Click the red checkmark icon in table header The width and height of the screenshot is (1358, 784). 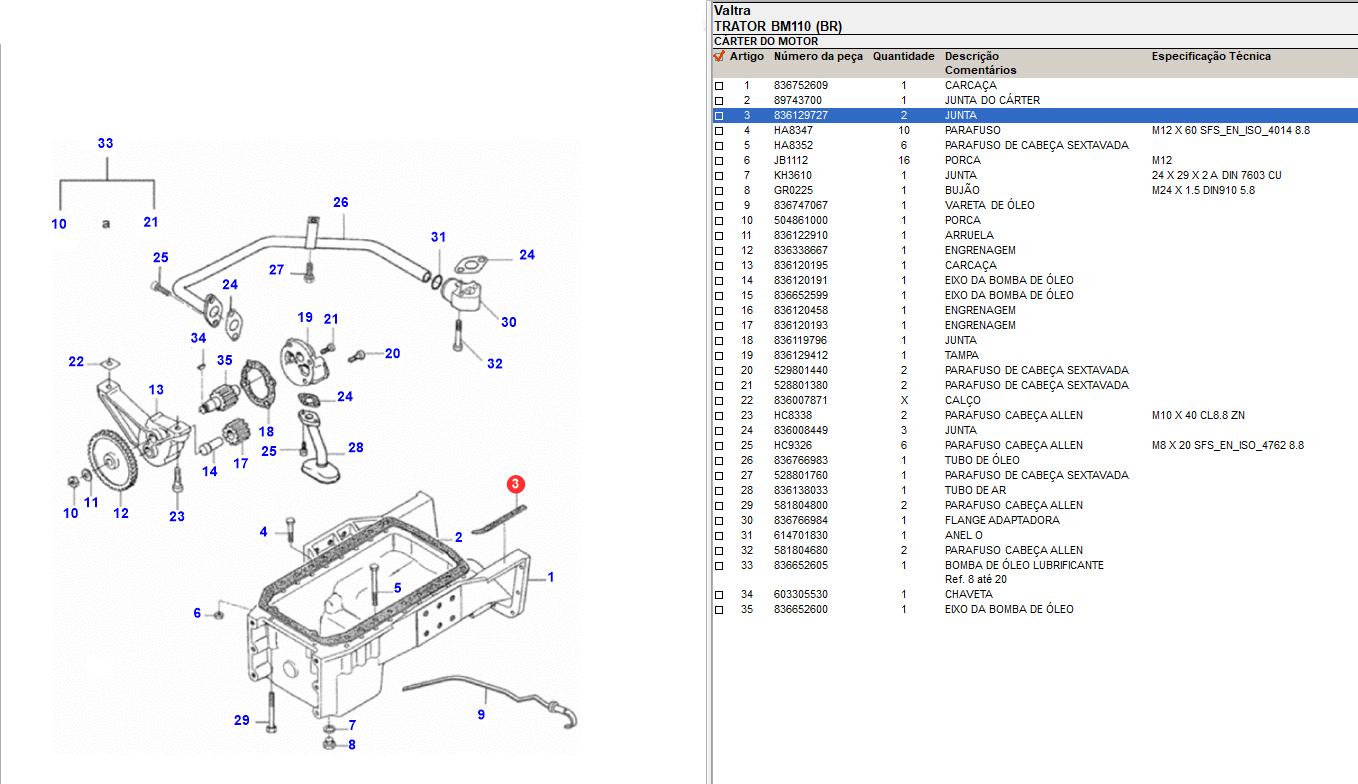(x=718, y=57)
